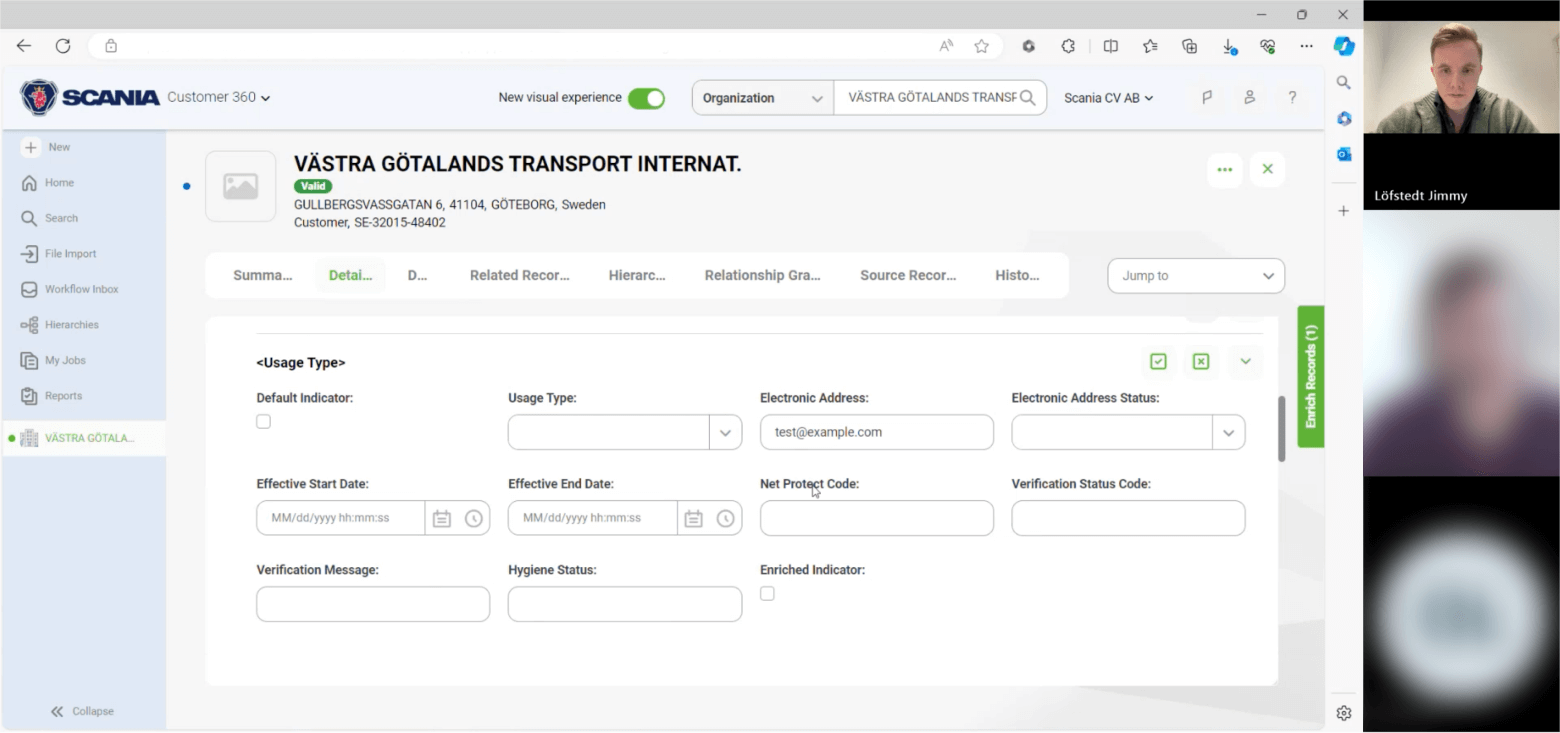Select the Details tab

pyautogui.click(x=351, y=275)
